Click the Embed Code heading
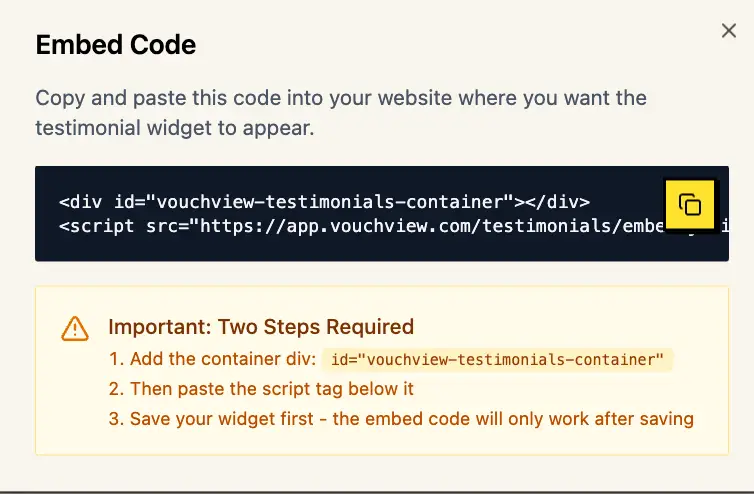 coord(116,45)
